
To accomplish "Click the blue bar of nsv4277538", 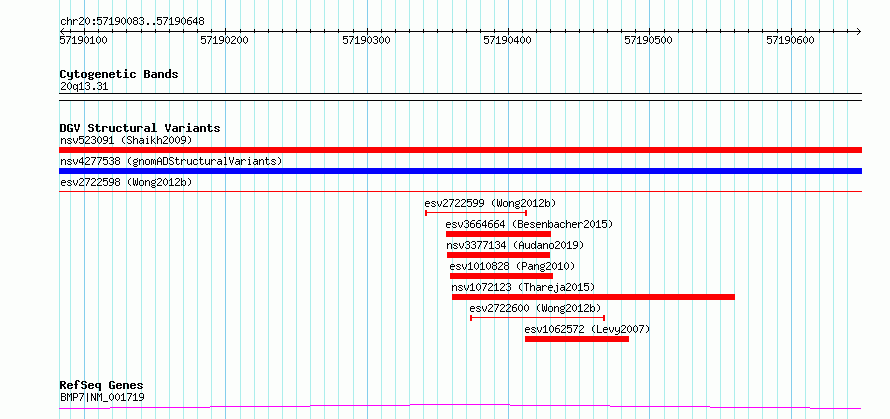I will pos(460,171).
